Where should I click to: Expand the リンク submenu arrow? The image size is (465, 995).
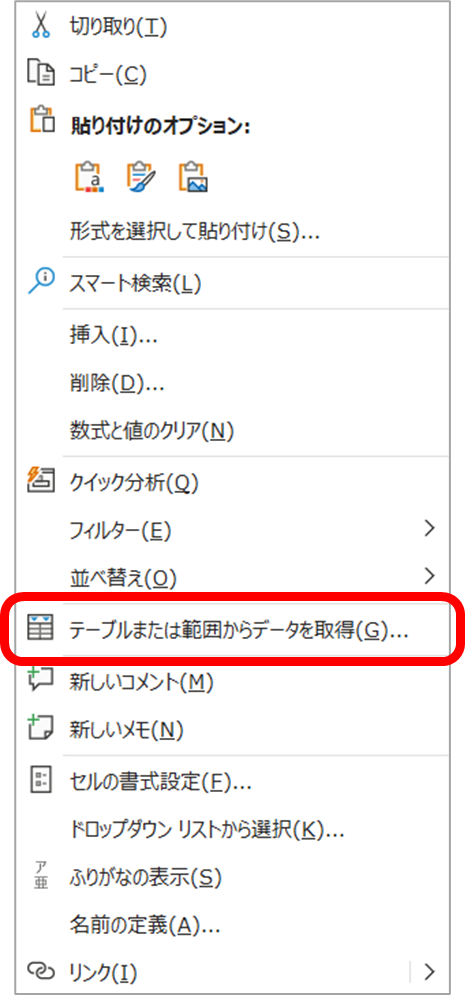pyautogui.click(x=429, y=970)
